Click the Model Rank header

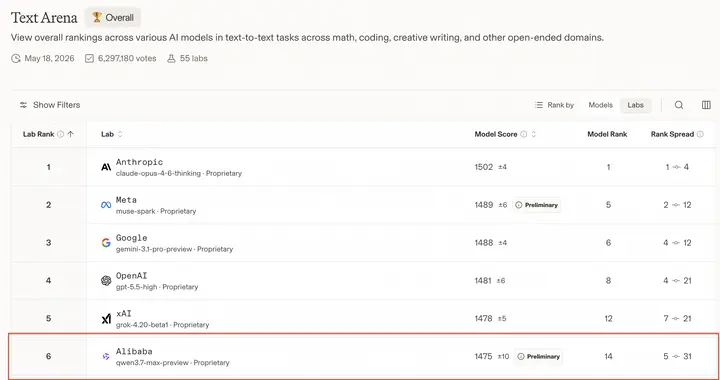point(607,134)
